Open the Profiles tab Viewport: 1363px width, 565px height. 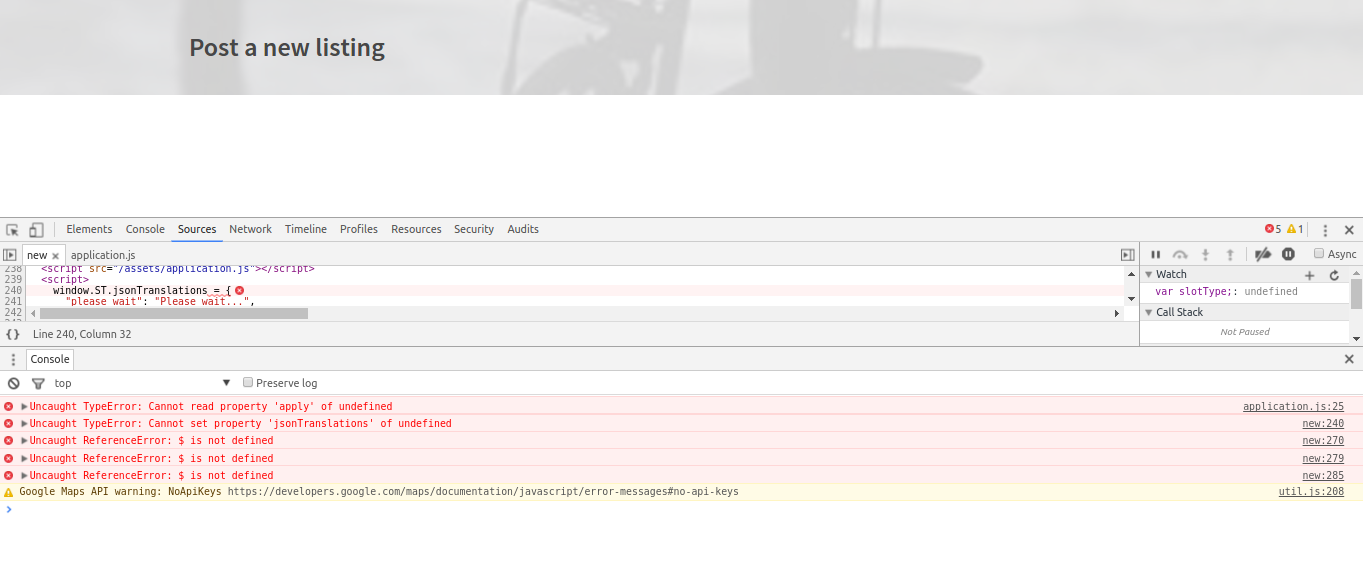359,229
